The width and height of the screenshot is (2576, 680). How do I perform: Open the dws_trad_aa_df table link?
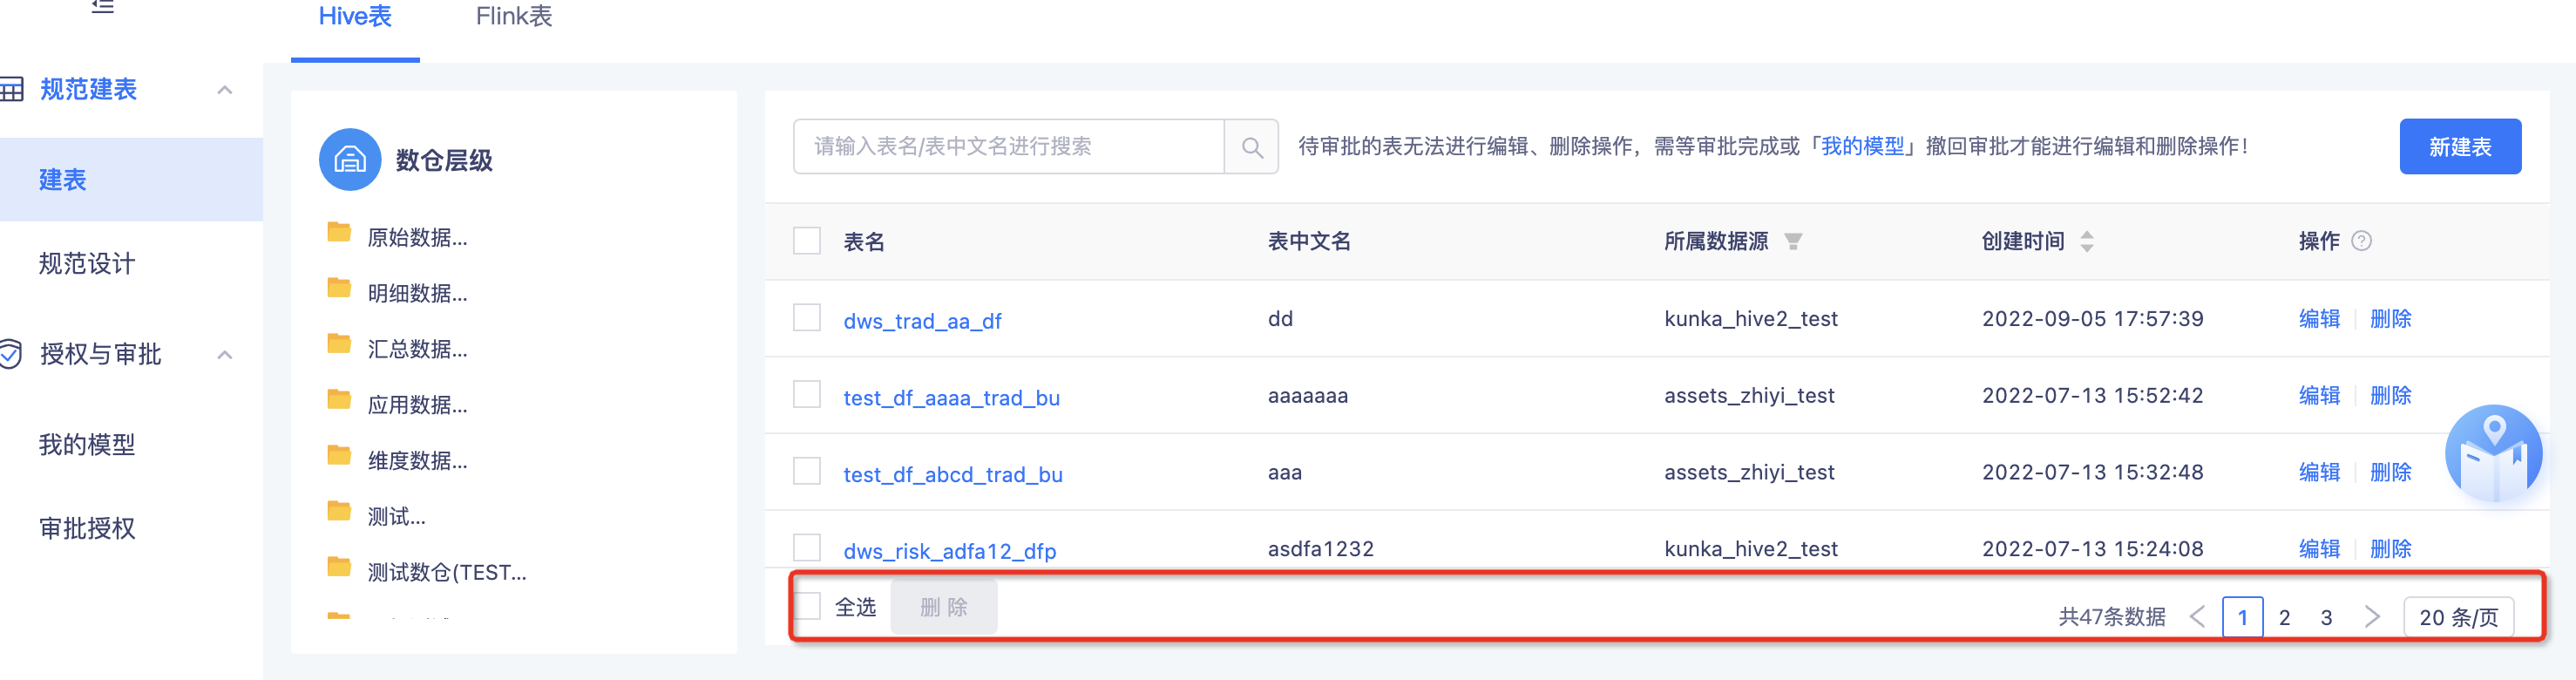tap(922, 321)
